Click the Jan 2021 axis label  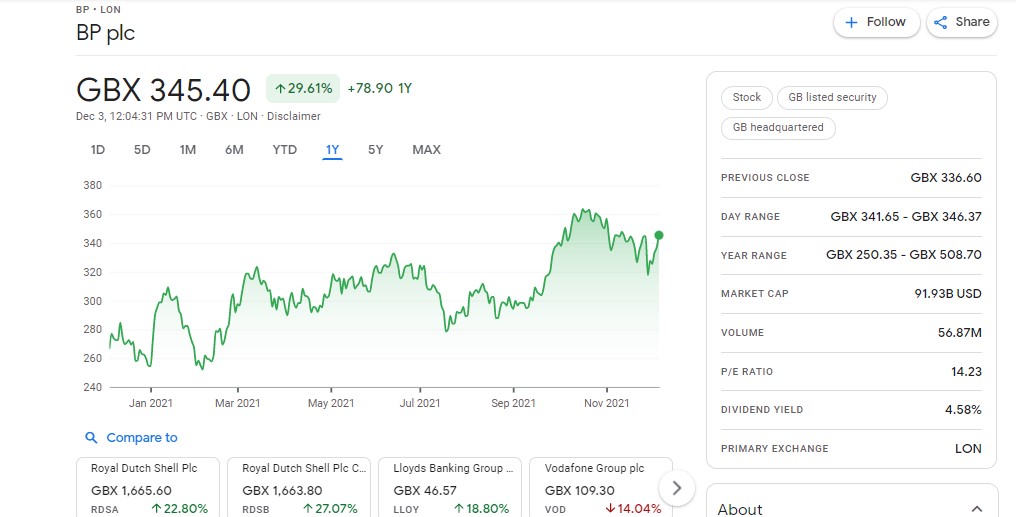[x=150, y=403]
